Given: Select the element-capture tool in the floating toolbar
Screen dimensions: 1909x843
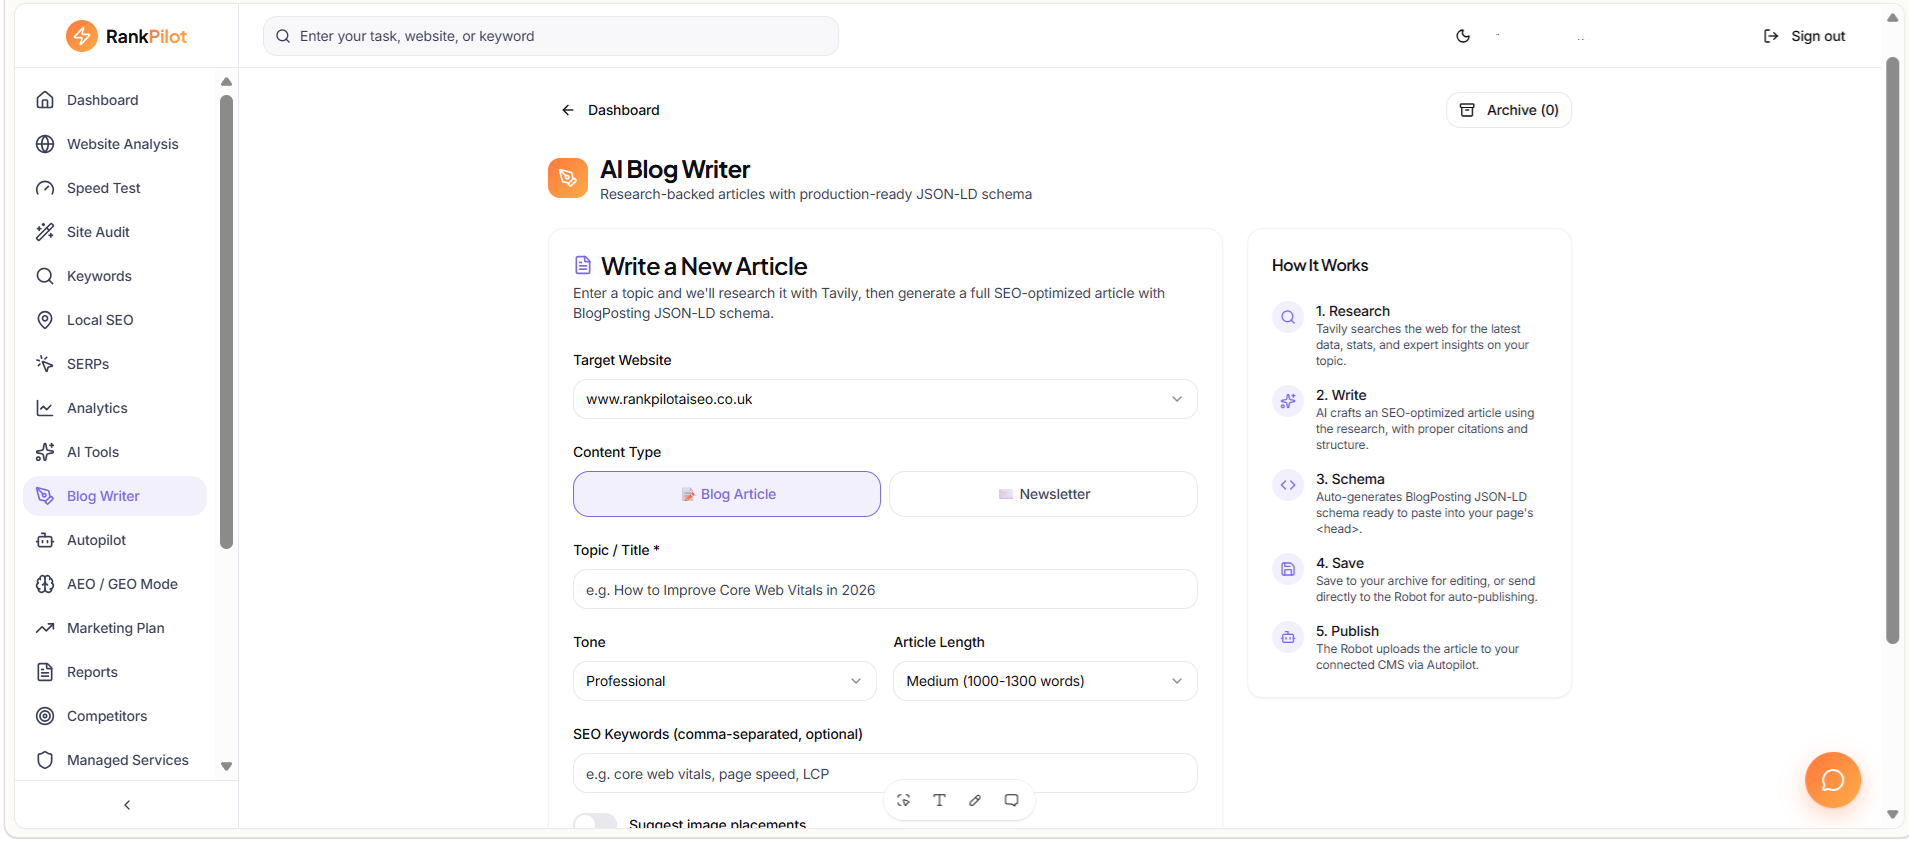Looking at the screenshot, I should pyautogui.click(x=903, y=800).
